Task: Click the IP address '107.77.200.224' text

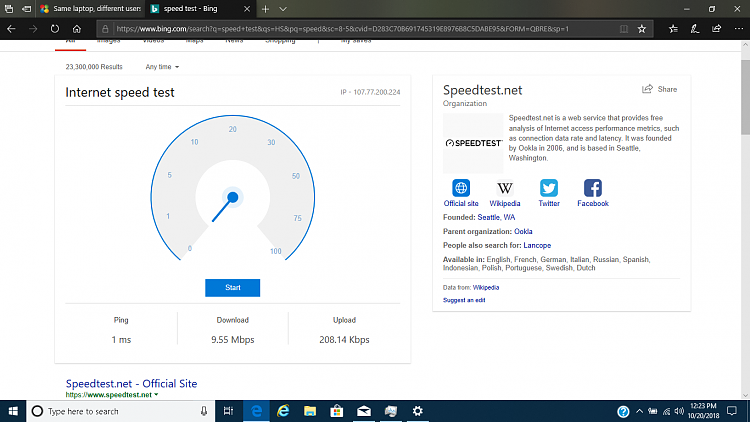Action: pos(376,92)
